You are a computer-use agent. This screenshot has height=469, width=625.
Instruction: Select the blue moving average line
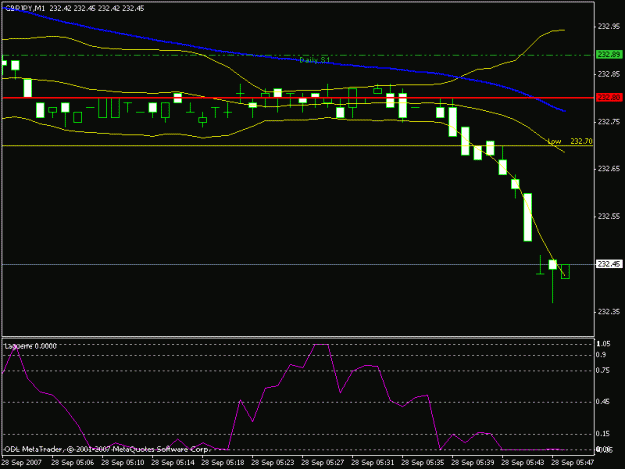tap(285, 58)
